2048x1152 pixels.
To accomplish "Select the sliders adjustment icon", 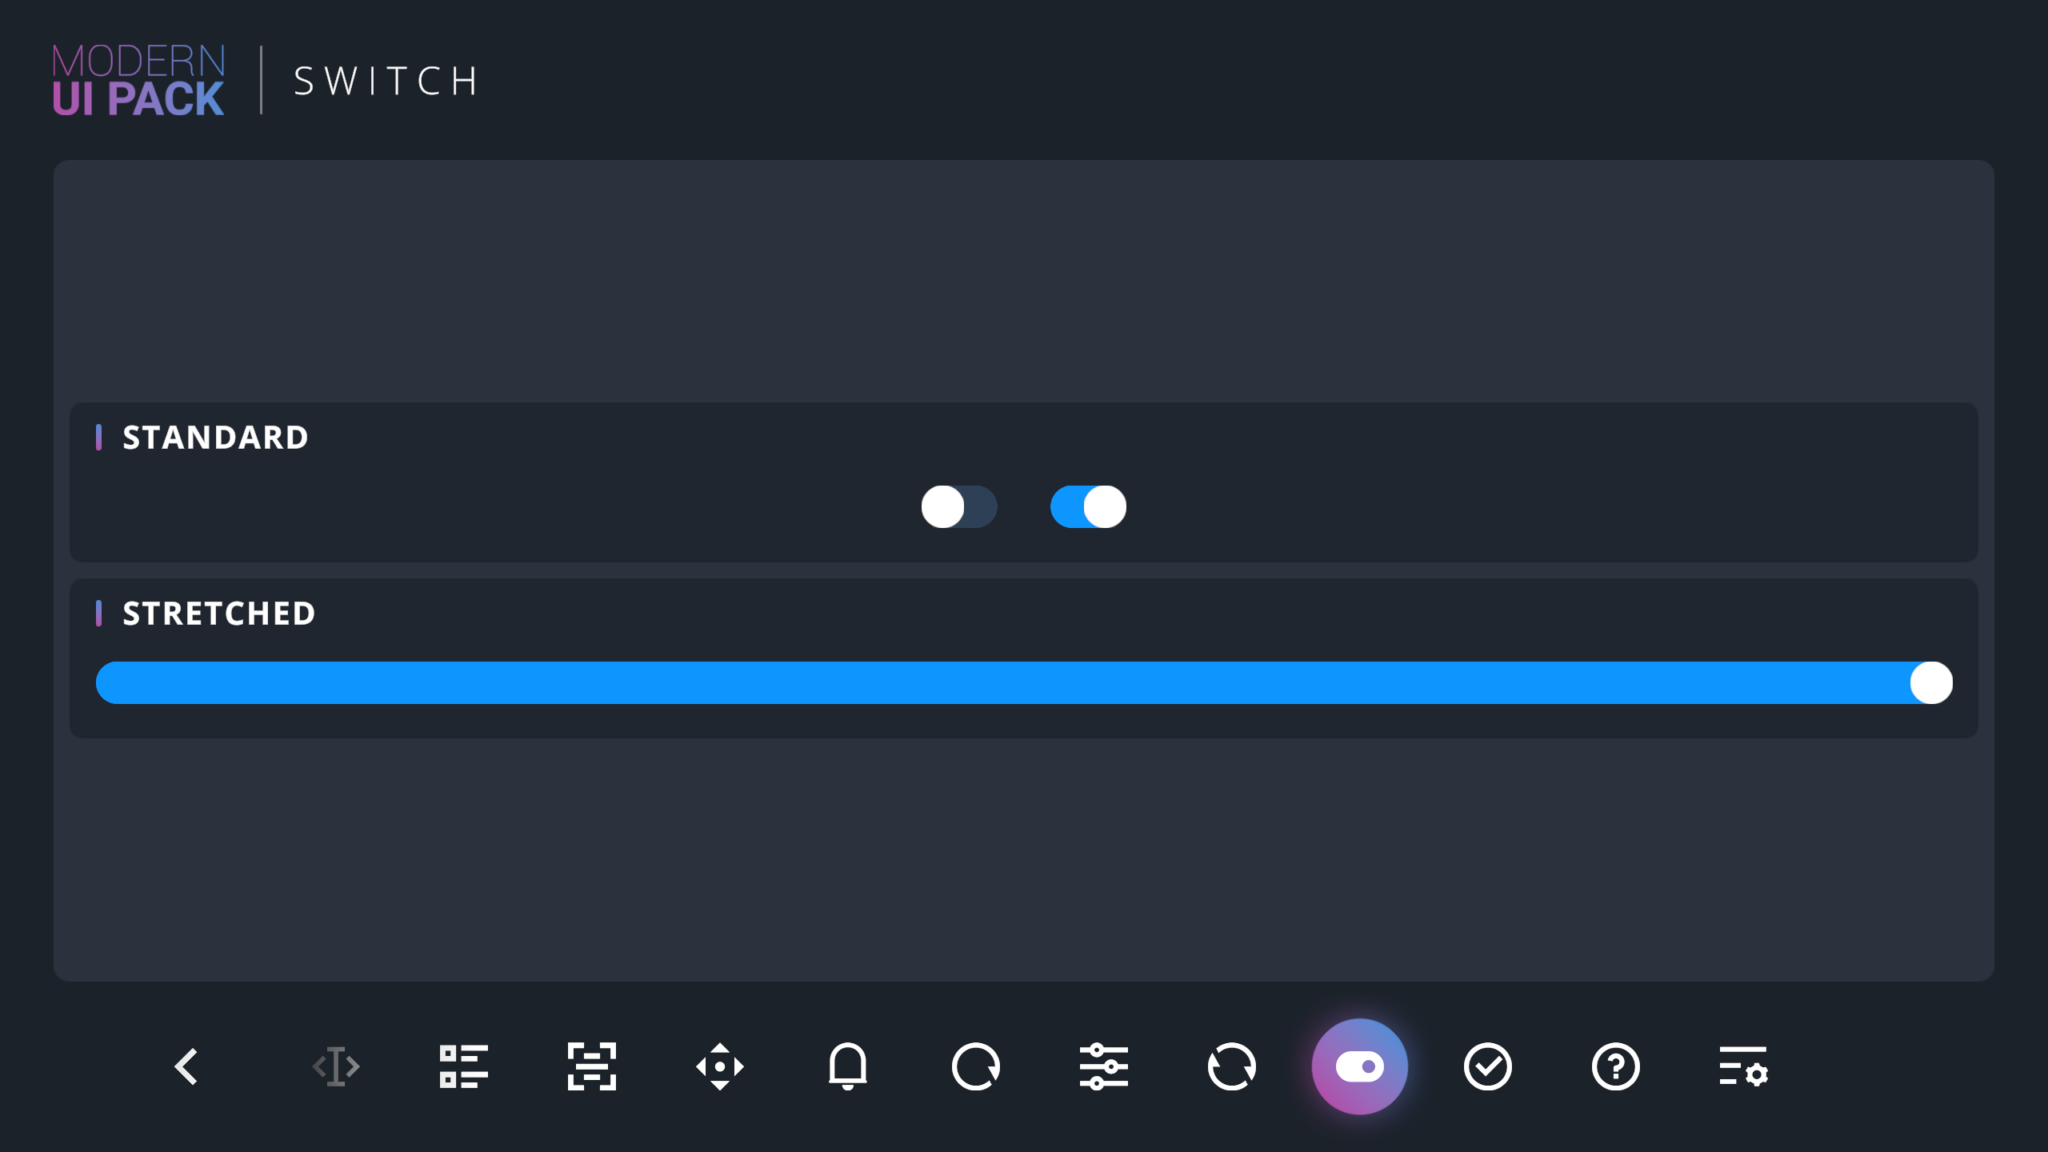I will [x=1104, y=1066].
